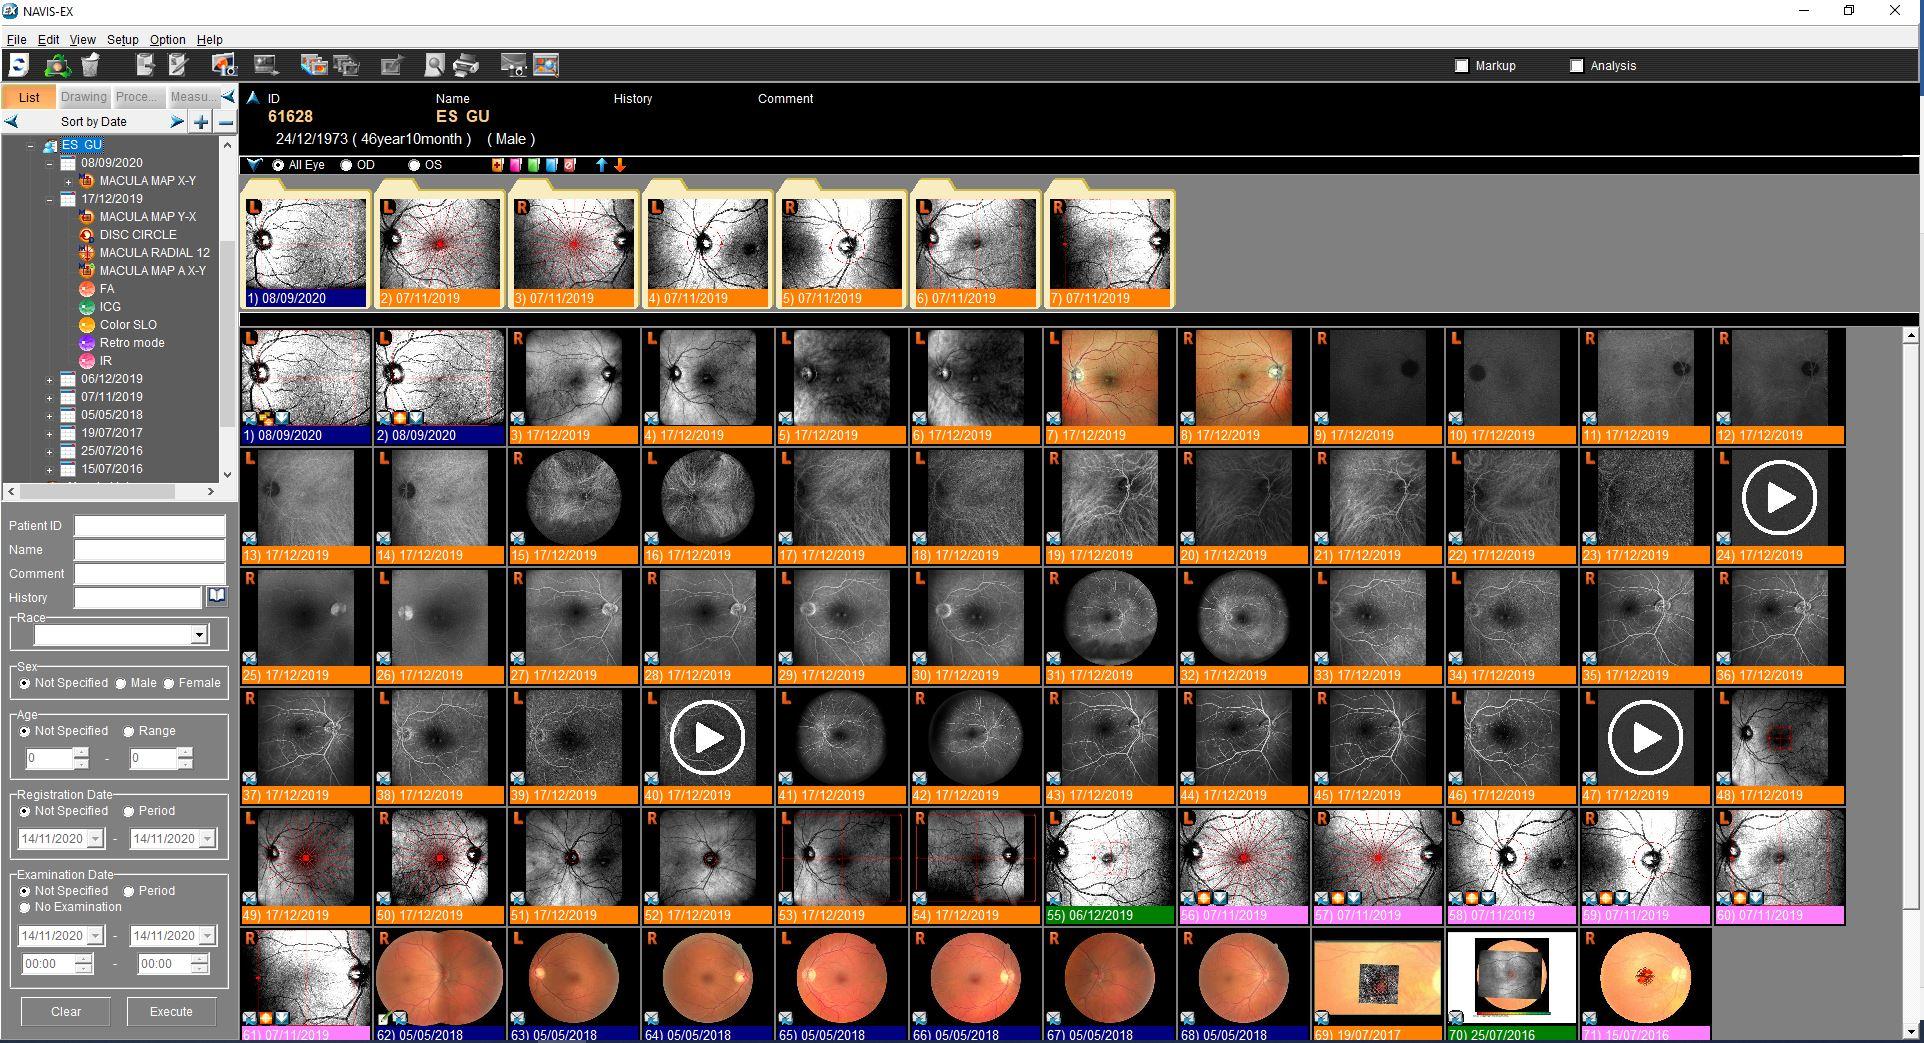1924x1043 pixels.
Task: Click the orange down arrow sort icon
Action: [x=620, y=165]
